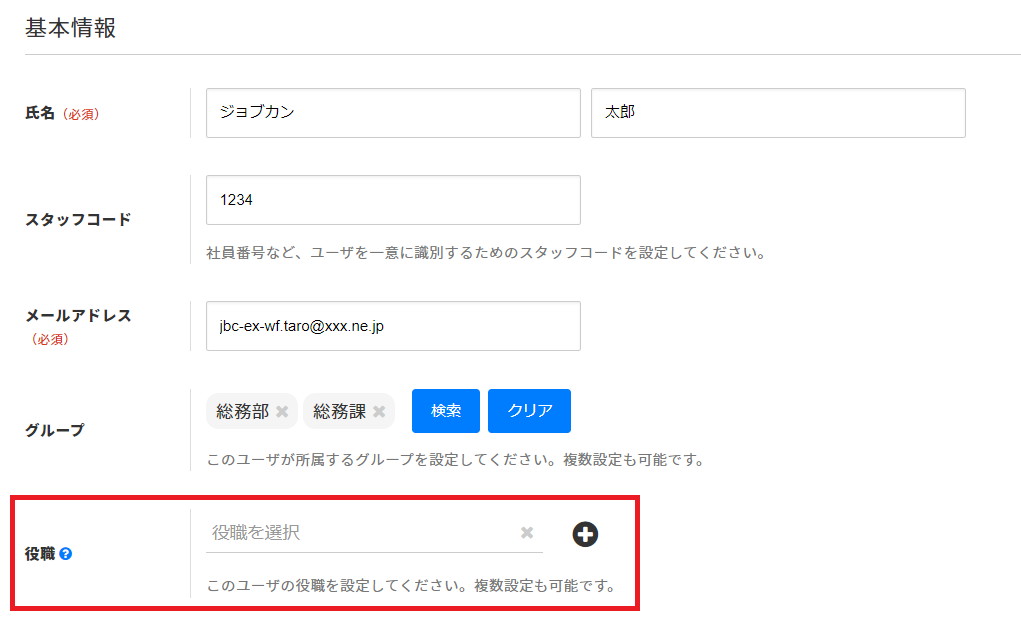
Task: Click the 基本情報 section heading
Action: click(71, 28)
